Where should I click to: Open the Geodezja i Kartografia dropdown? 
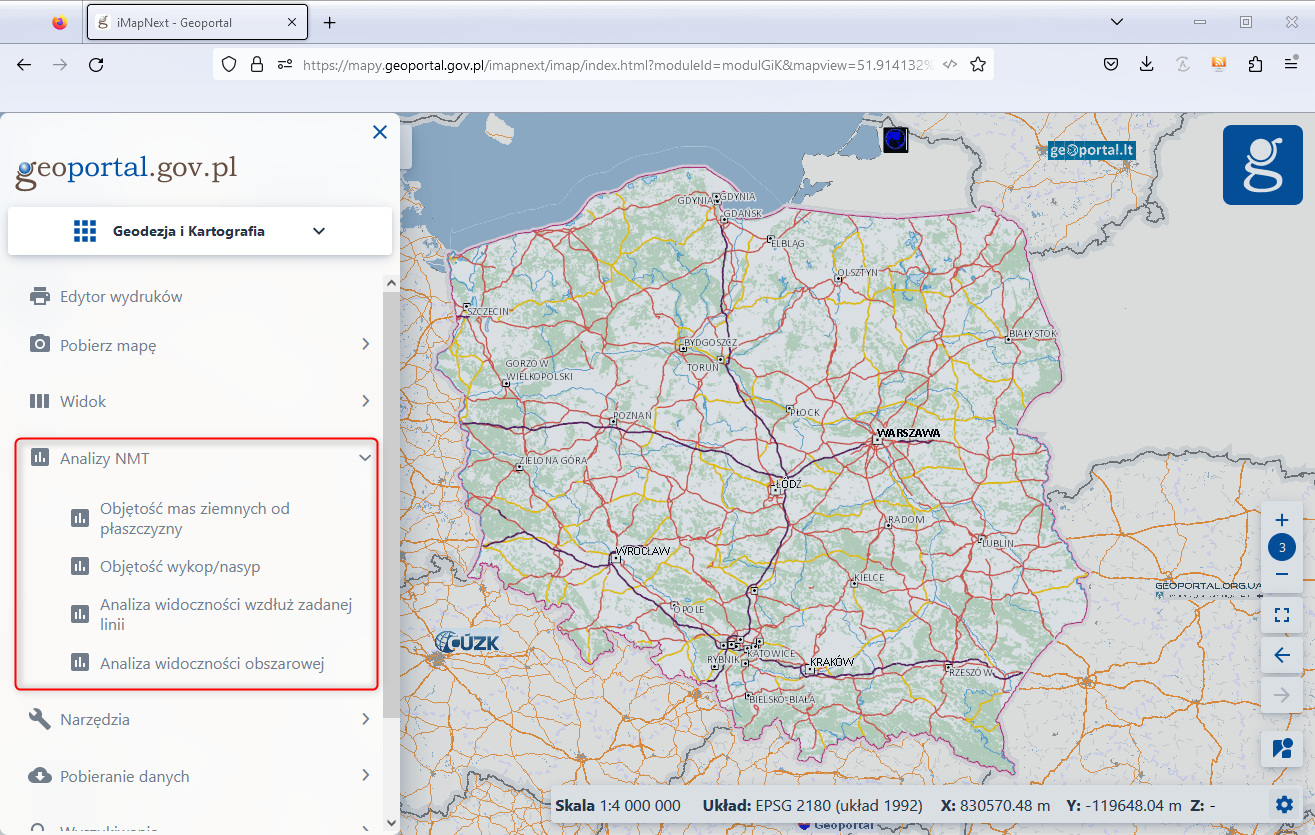200,231
